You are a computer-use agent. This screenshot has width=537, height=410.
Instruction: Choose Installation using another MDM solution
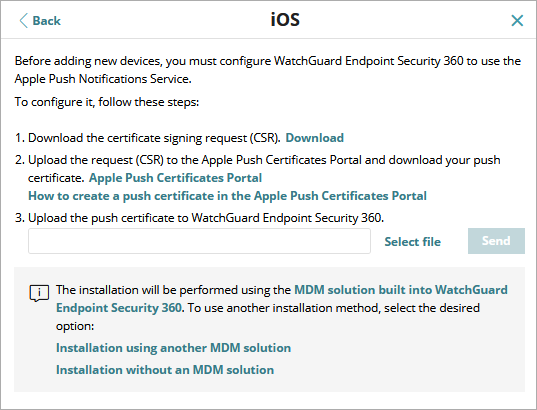click(x=173, y=348)
